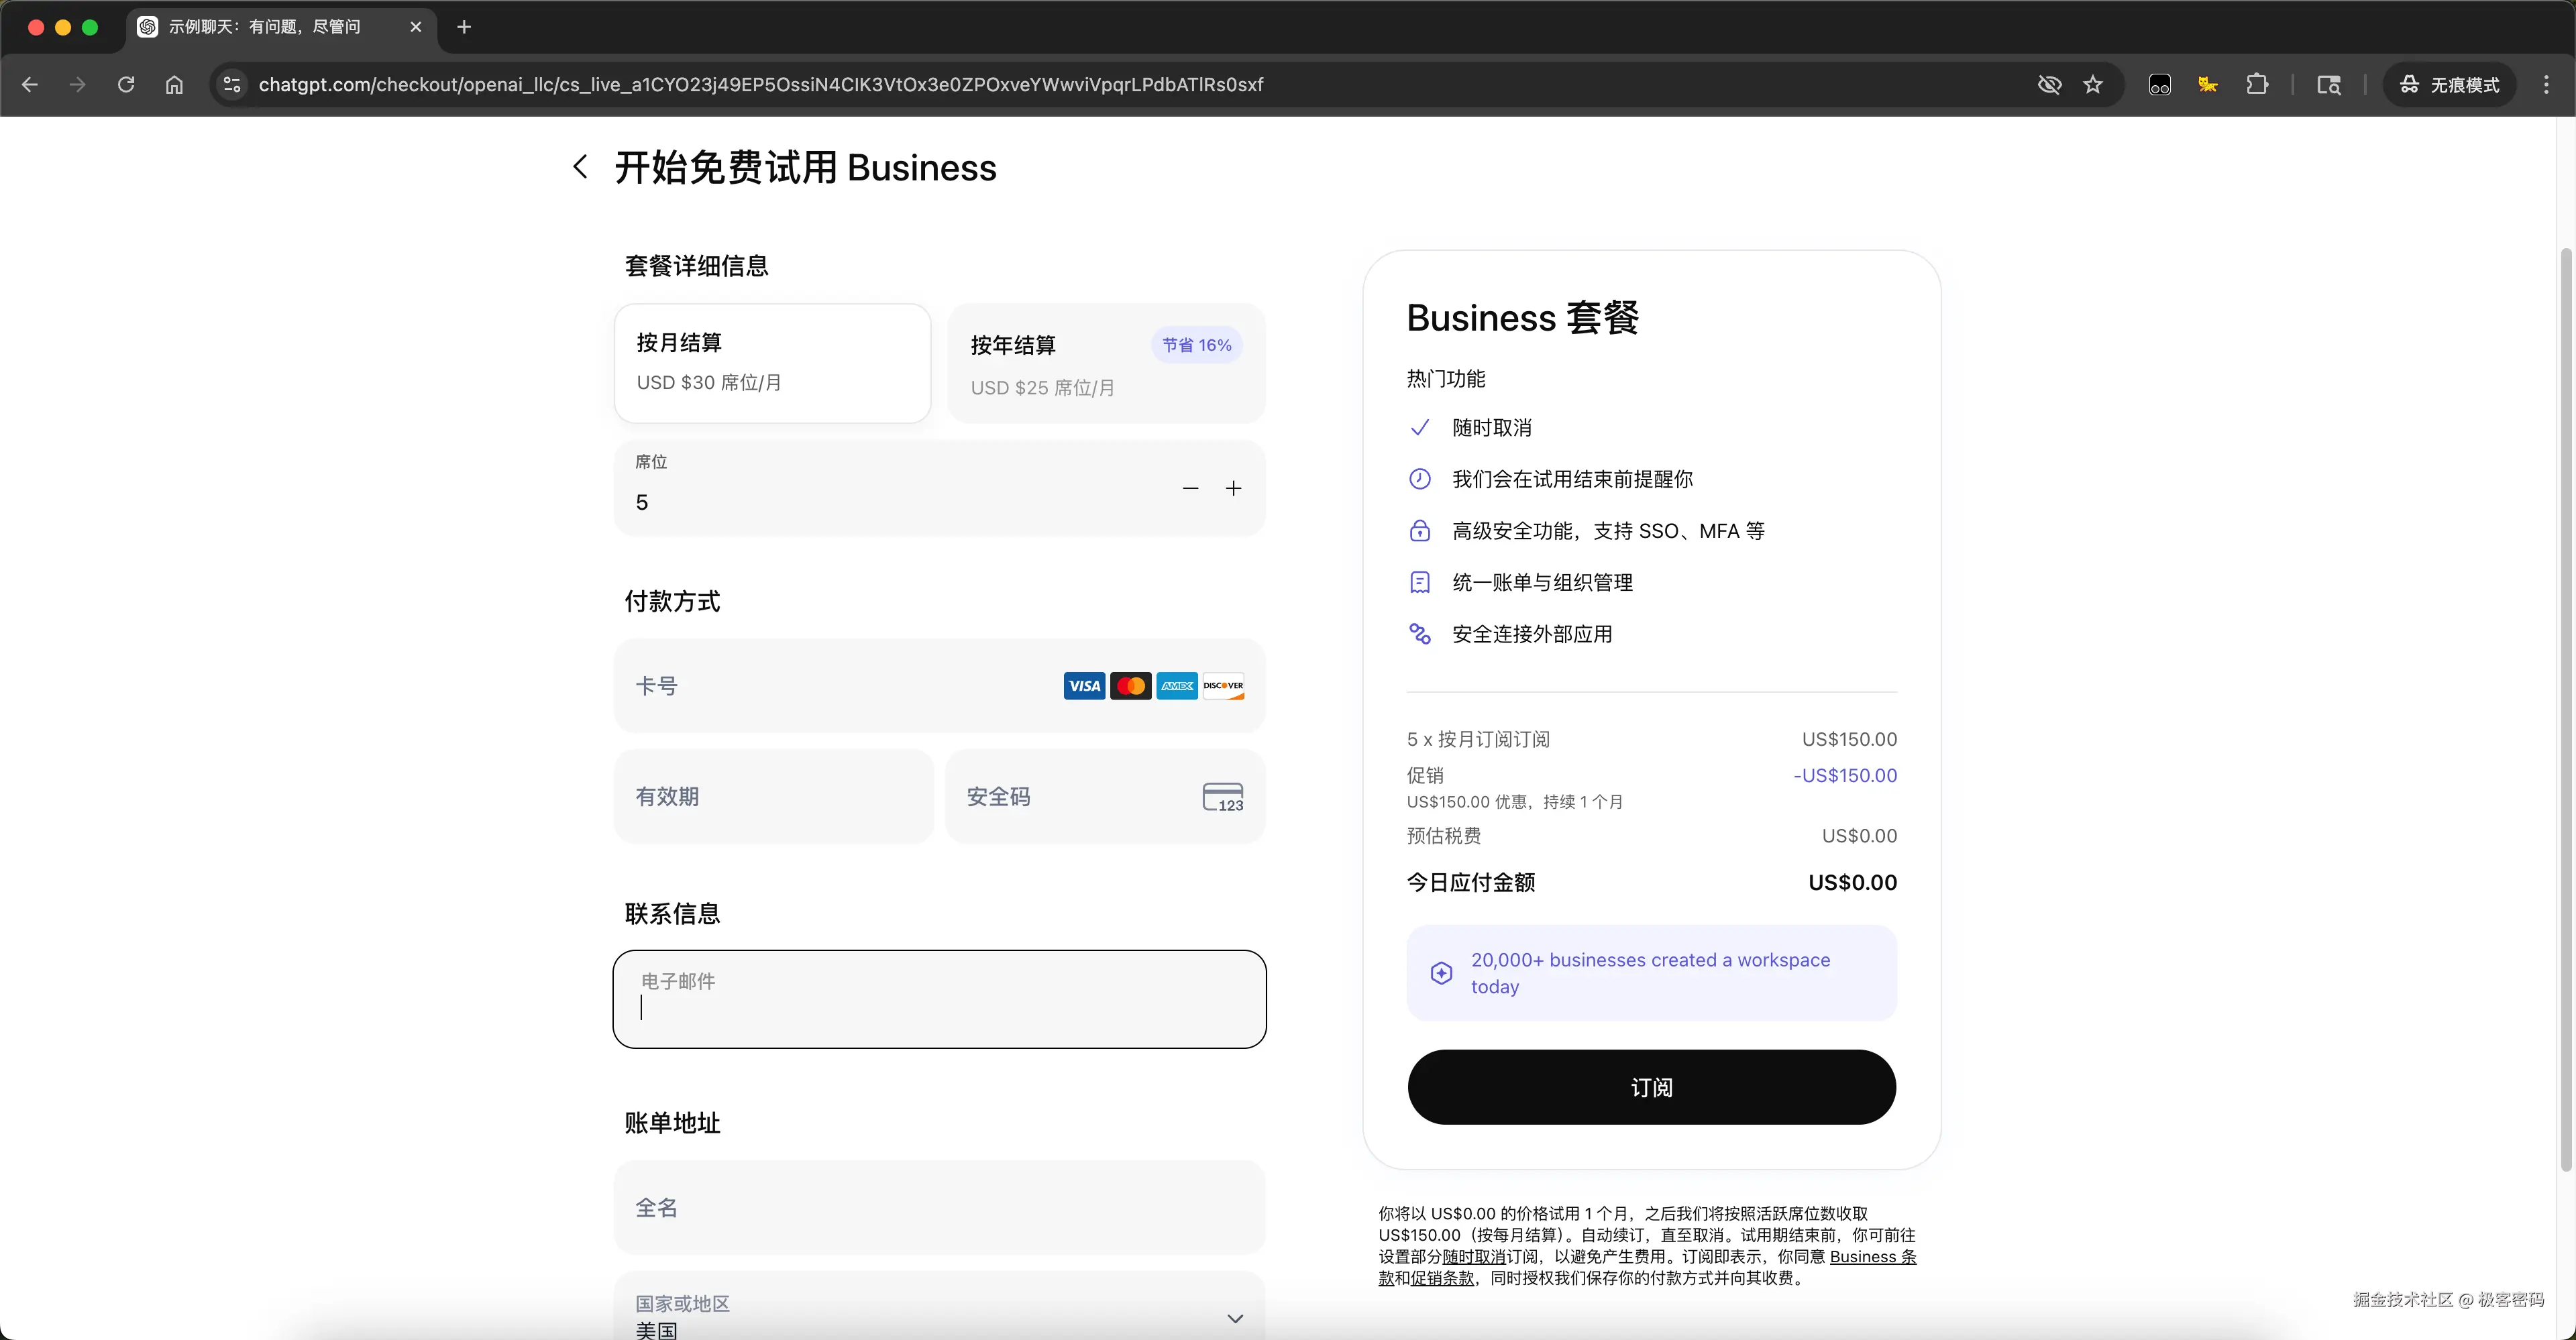Click the CVC card icon in 安全码 field
2576x1340 pixels.
[x=1222, y=797]
